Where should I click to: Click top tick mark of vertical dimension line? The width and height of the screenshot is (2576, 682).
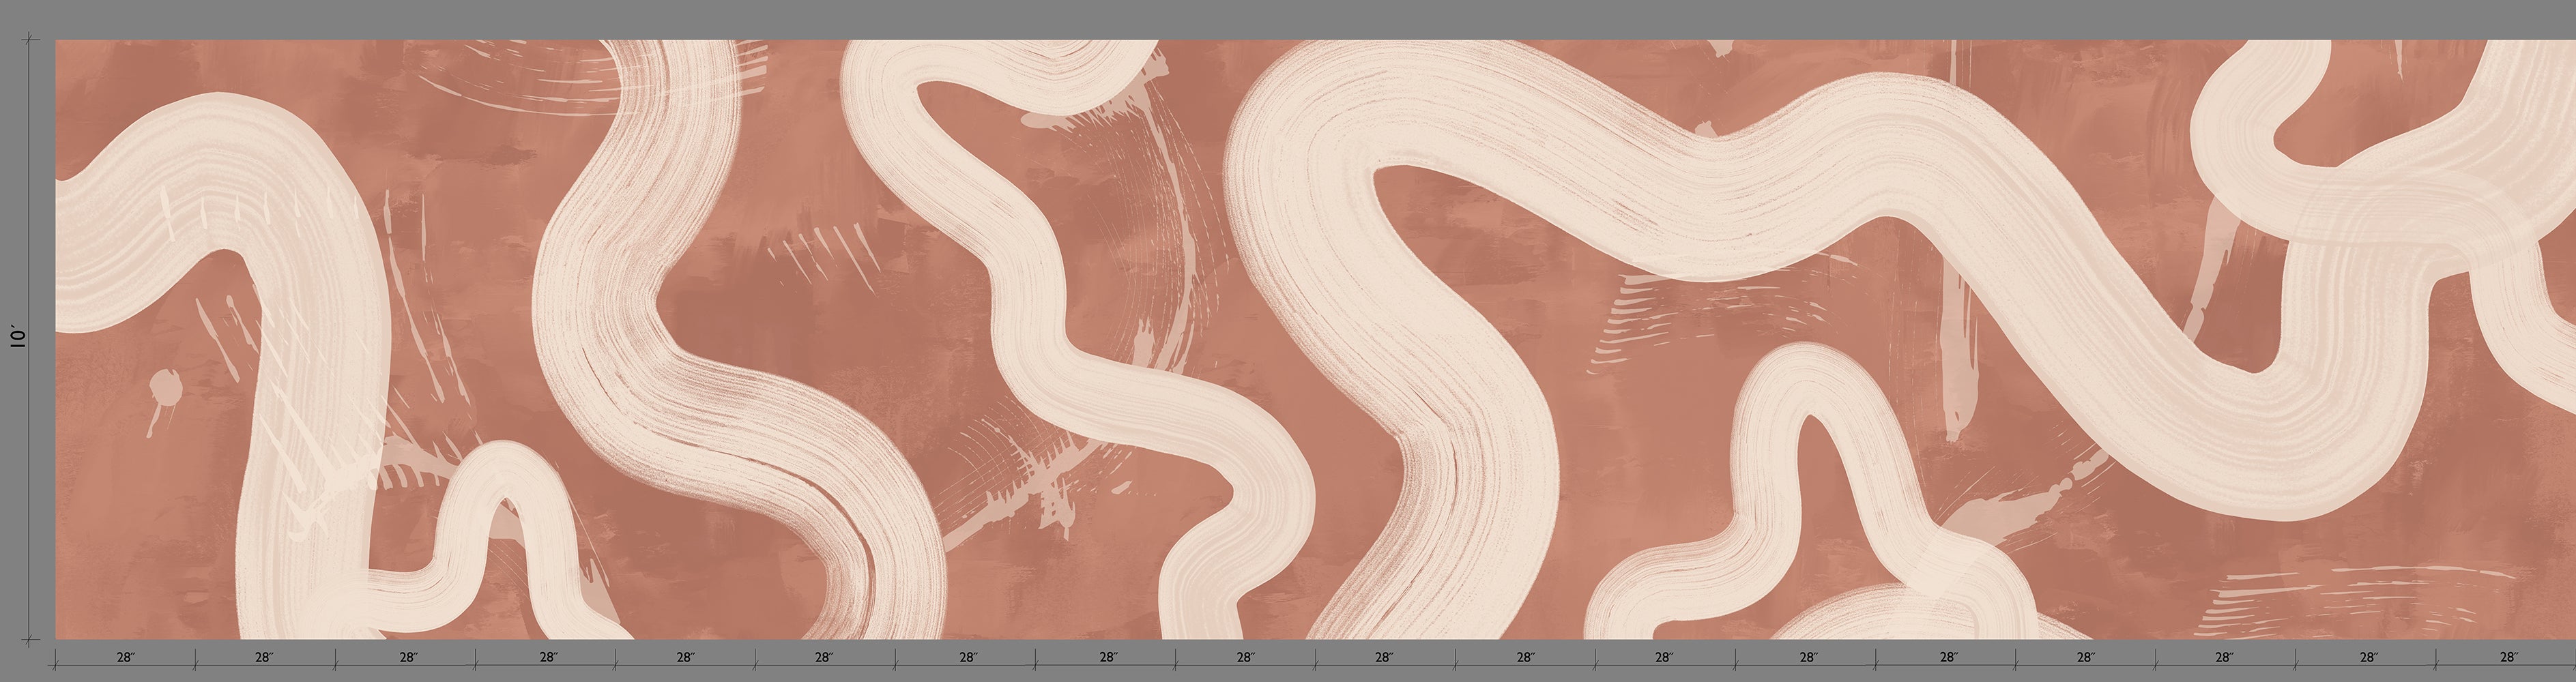31,40
